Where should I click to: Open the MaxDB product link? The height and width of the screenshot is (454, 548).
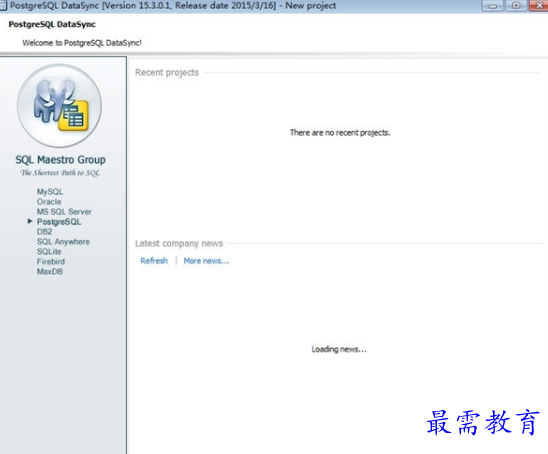click(50, 271)
